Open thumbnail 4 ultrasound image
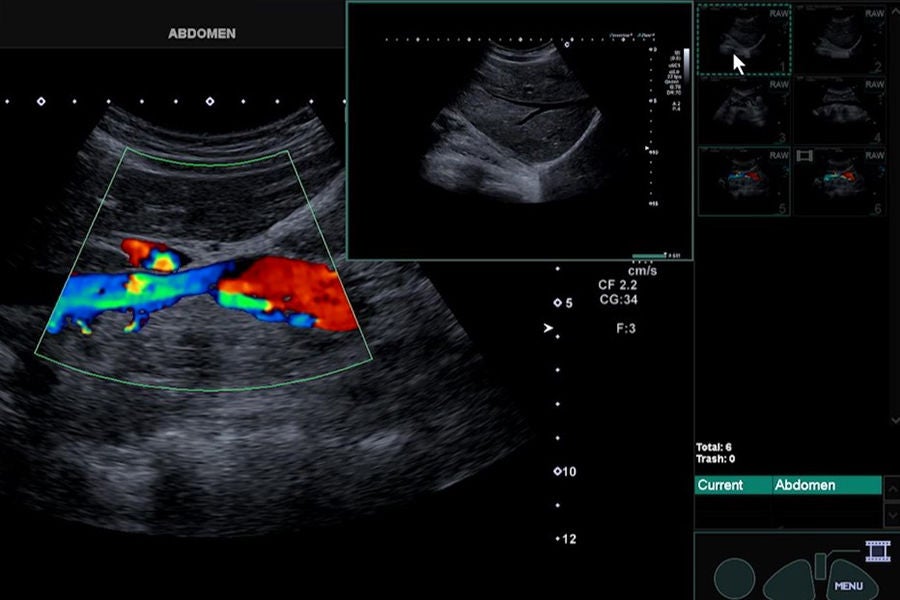 tap(840, 111)
